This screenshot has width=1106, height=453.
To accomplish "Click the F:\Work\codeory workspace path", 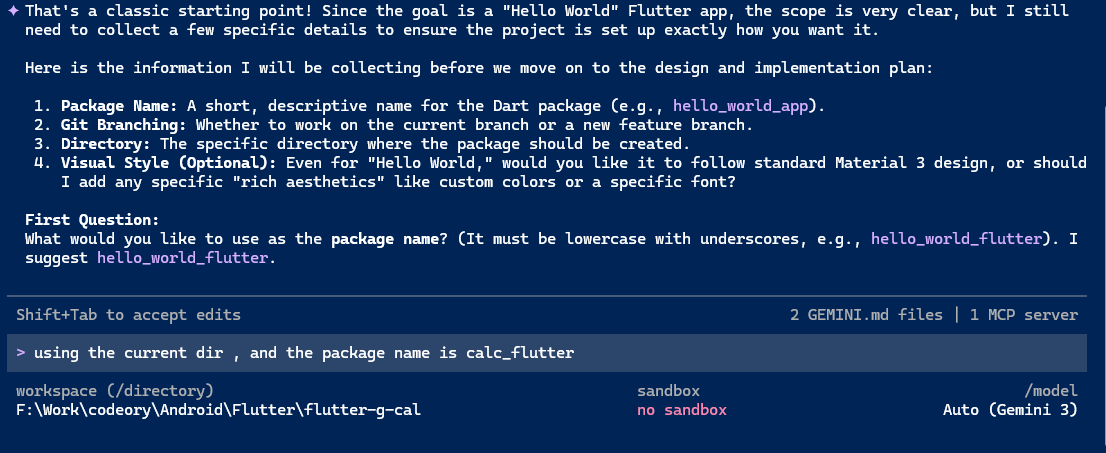I will pyautogui.click(x=218, y=410).
